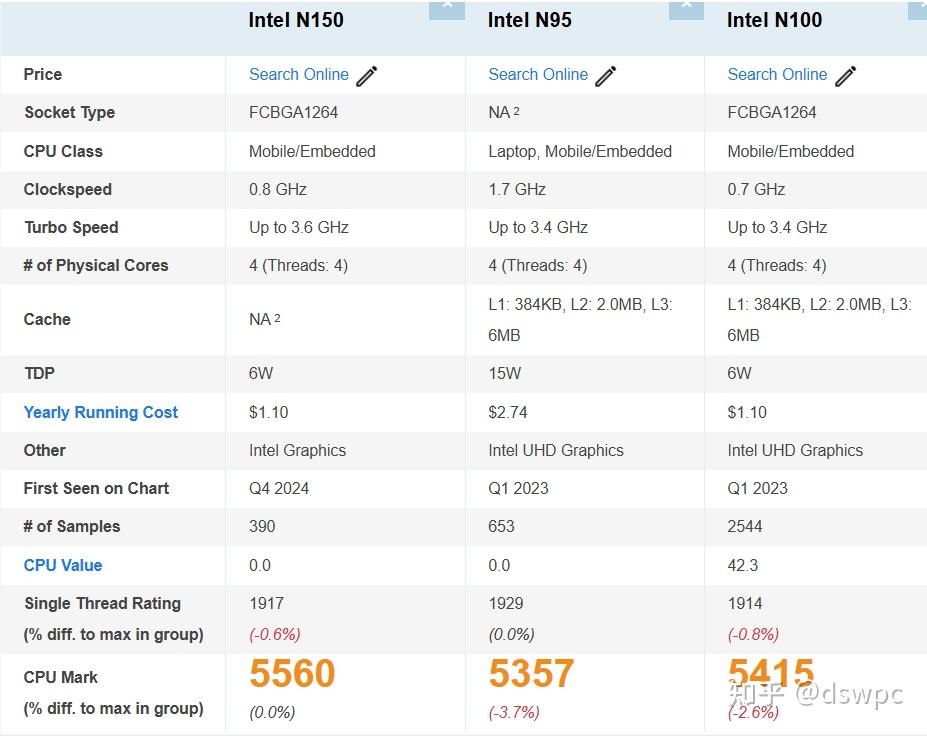Click the CPU Value row link
The width and height of the screenshot is (927, 736).
pos(63,565)
